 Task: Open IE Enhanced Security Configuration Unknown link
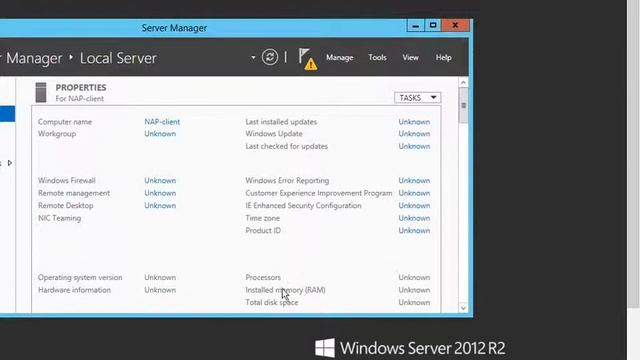point(414,205)
